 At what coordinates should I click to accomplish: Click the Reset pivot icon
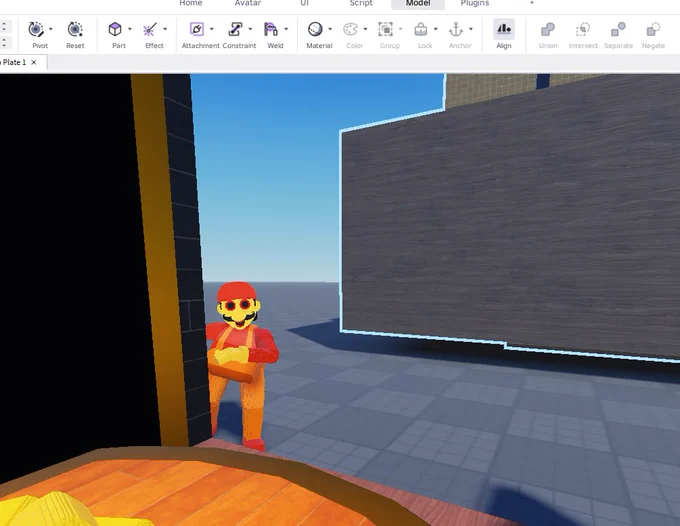[x=75, y=29]
